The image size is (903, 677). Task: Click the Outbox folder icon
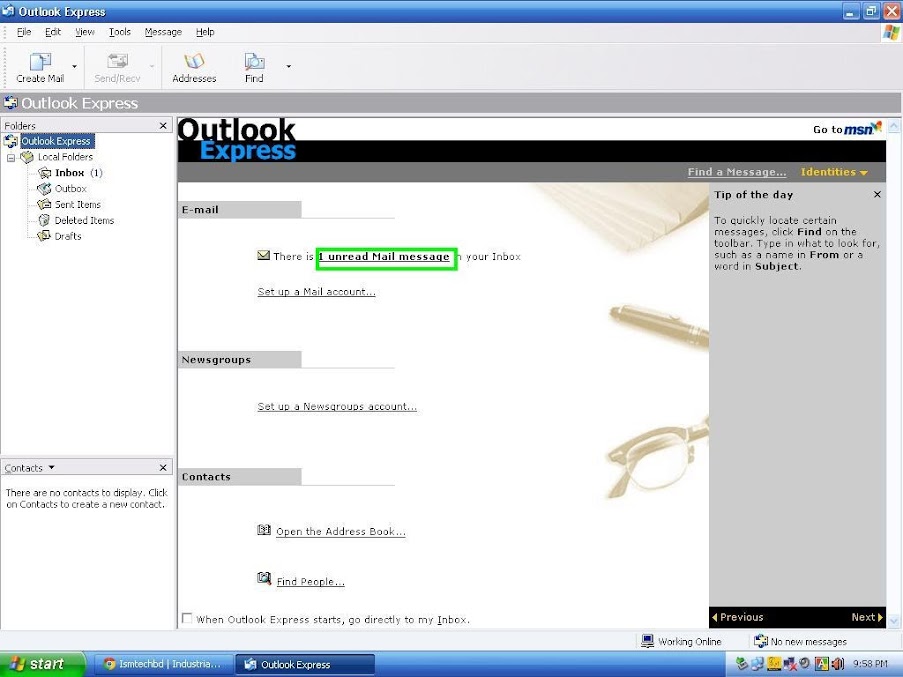[44, 189]
